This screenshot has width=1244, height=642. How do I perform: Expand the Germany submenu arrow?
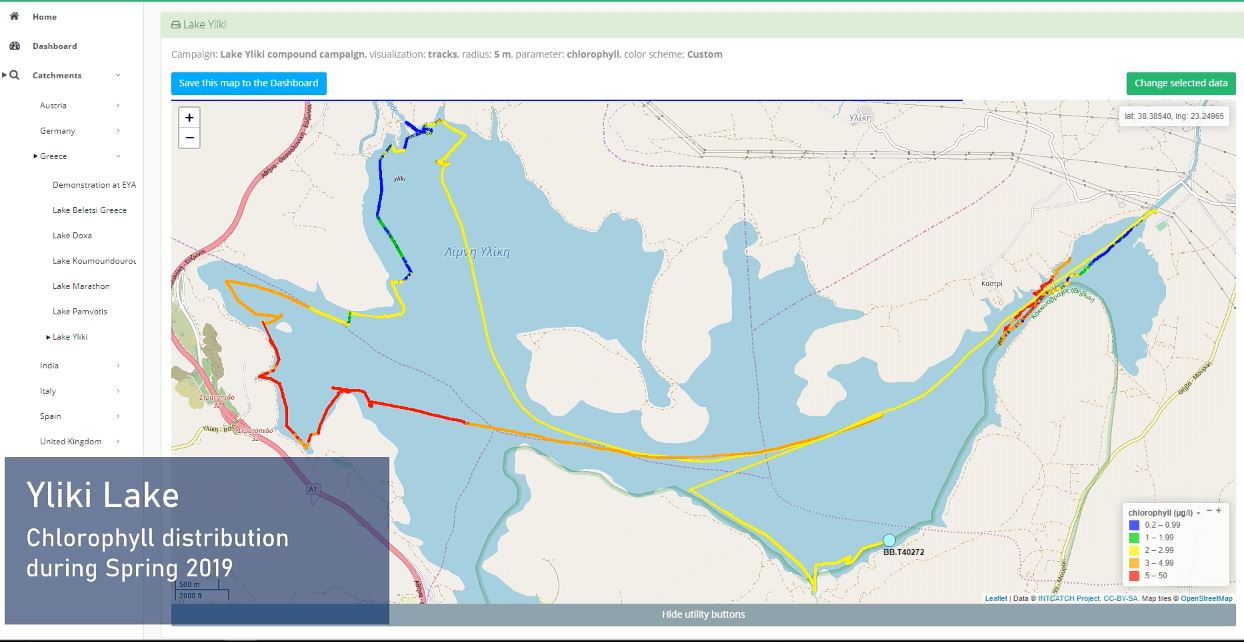click(x=118, y=131)
